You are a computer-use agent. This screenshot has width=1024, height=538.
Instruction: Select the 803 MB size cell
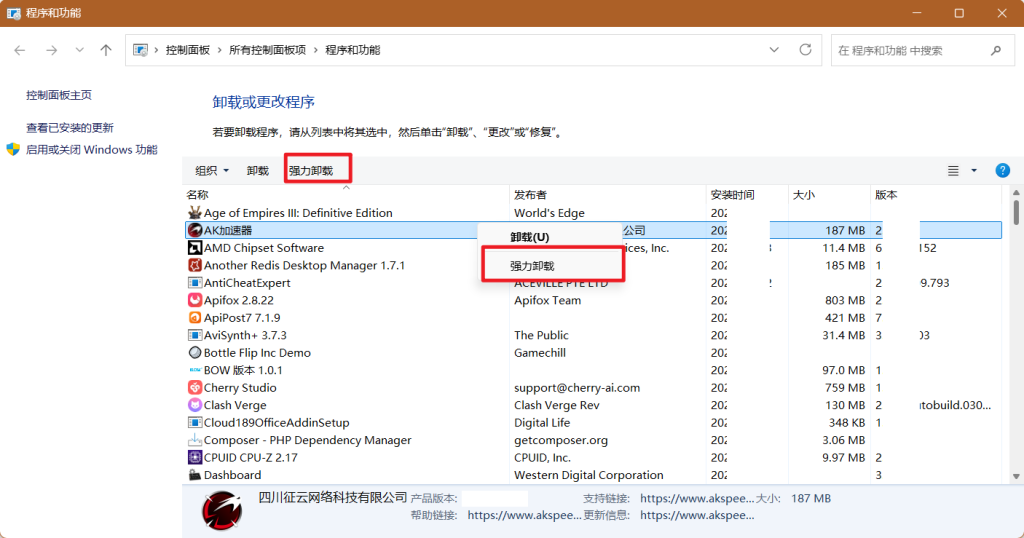point(844,300)
